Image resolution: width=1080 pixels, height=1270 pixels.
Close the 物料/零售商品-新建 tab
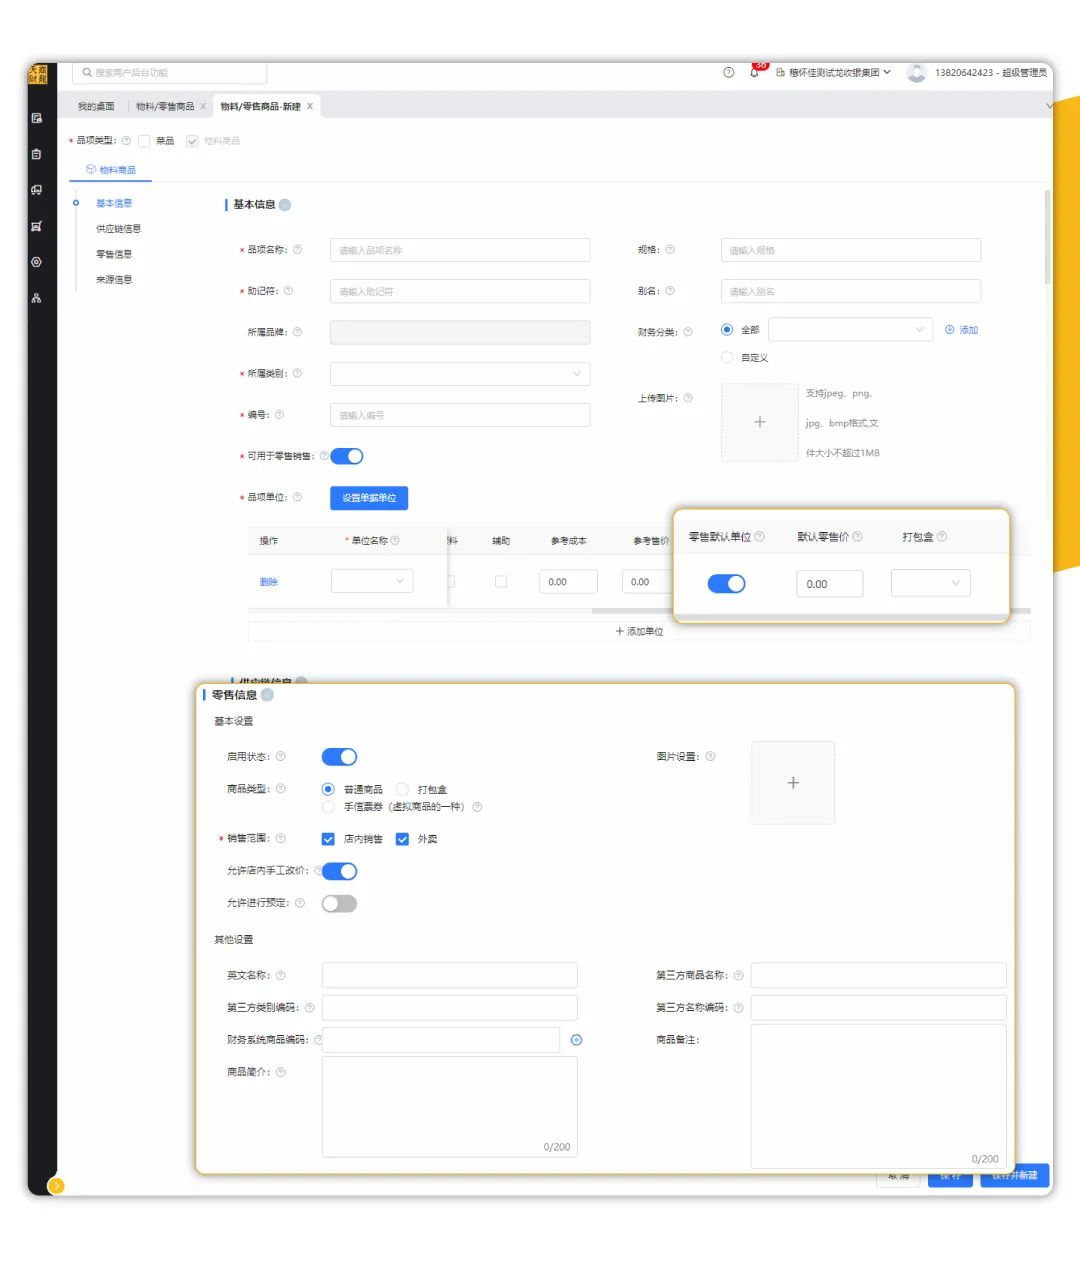click(310, 106)
